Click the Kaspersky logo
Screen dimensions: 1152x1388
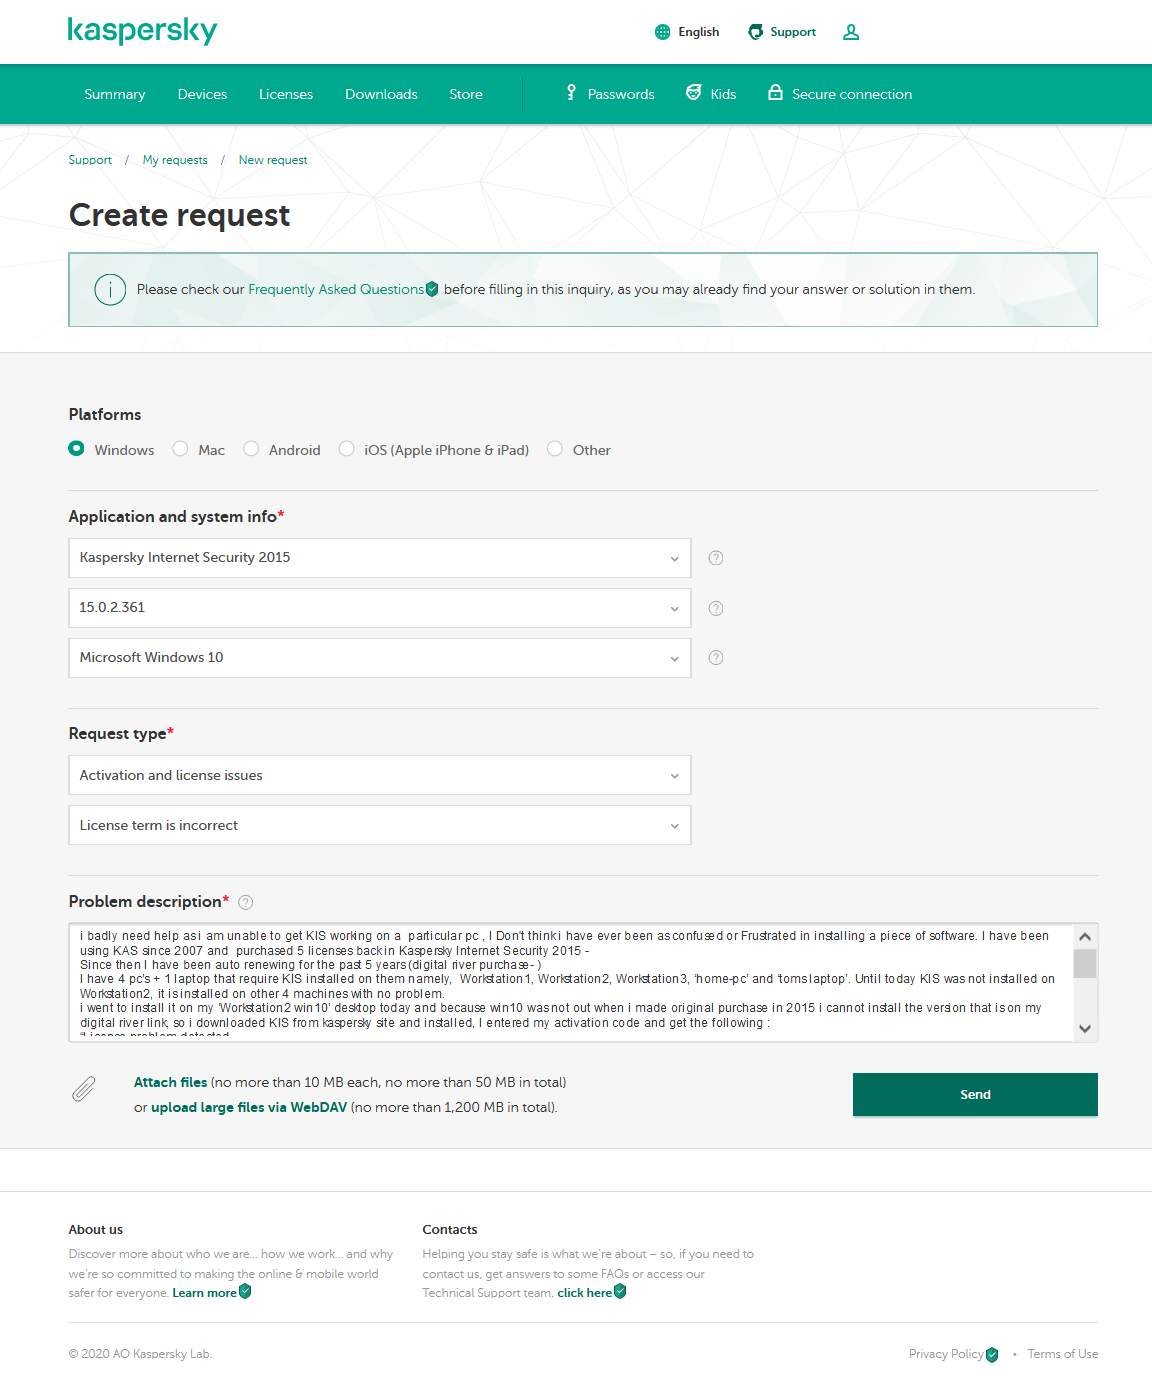142,31
